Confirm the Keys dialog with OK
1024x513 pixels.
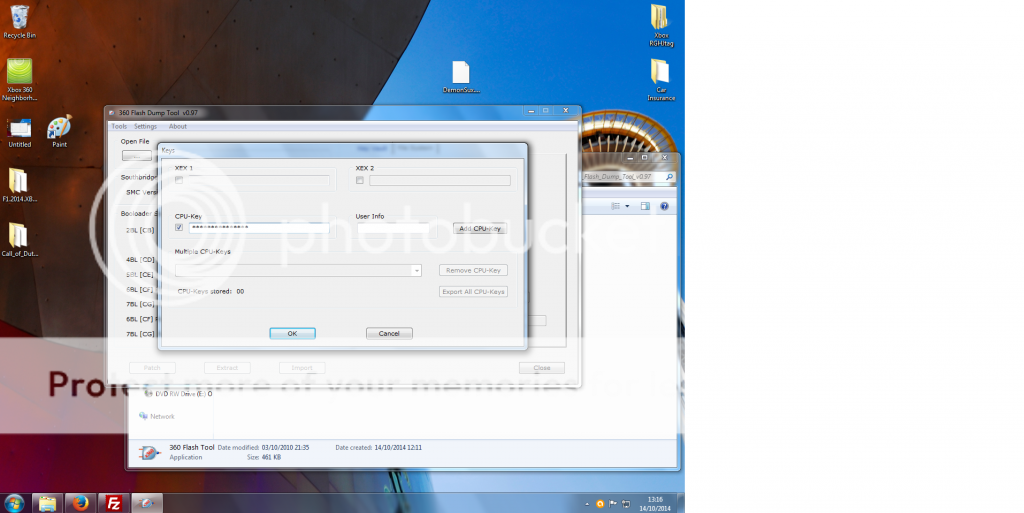(x=292, y=333)
